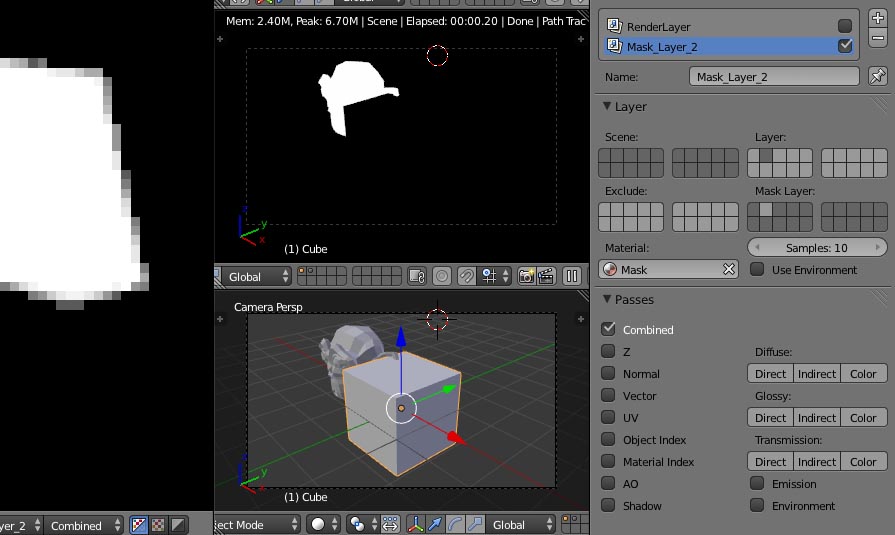This screenshot has width=895, height=535.
Task: Click the Mask_Layer_2 row icon
Action: pos(614,46)
